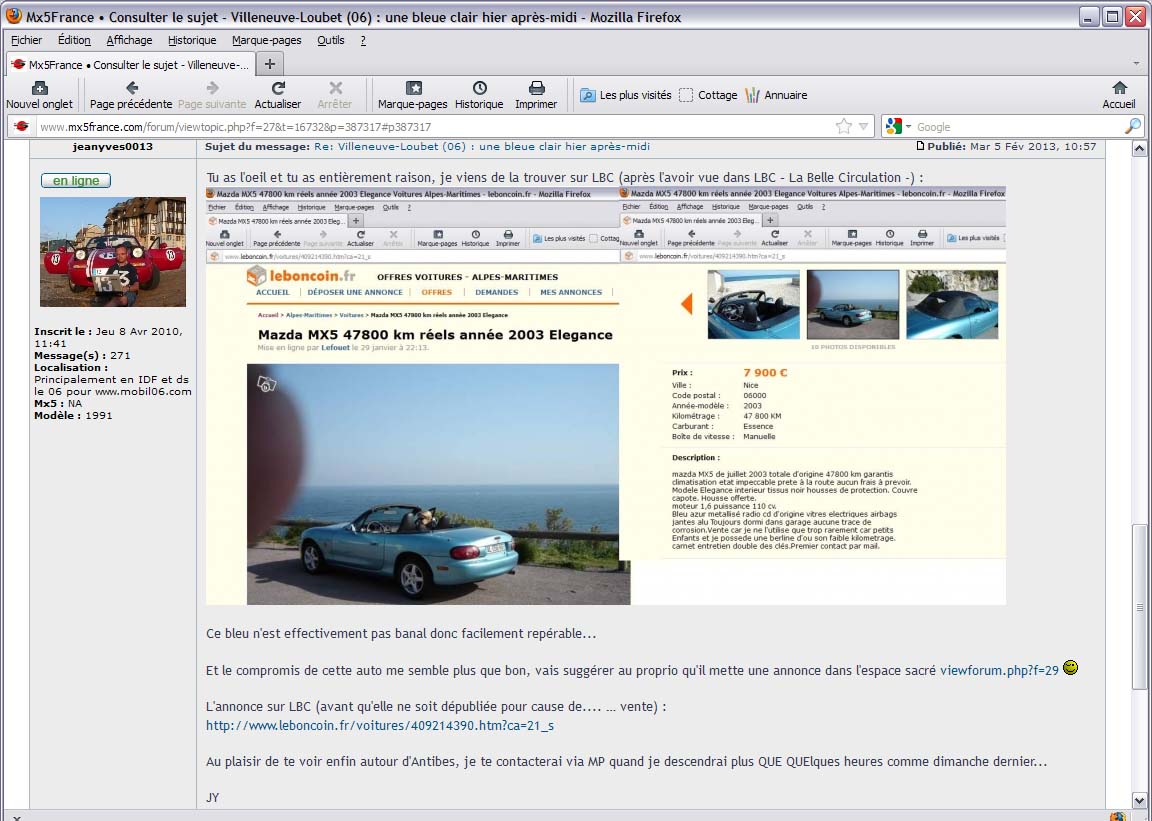
Task: Click the winking smiley emoticon
Action: pyautogui.click(x=1070, y=667)
